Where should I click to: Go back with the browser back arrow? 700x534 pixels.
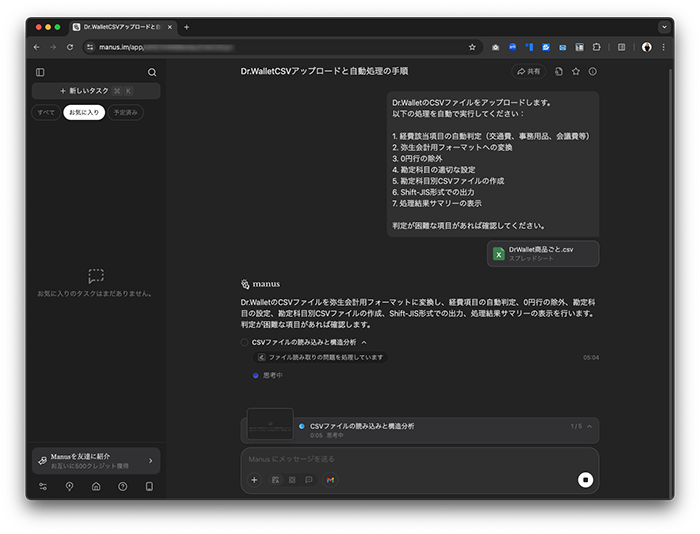(37, 47)
